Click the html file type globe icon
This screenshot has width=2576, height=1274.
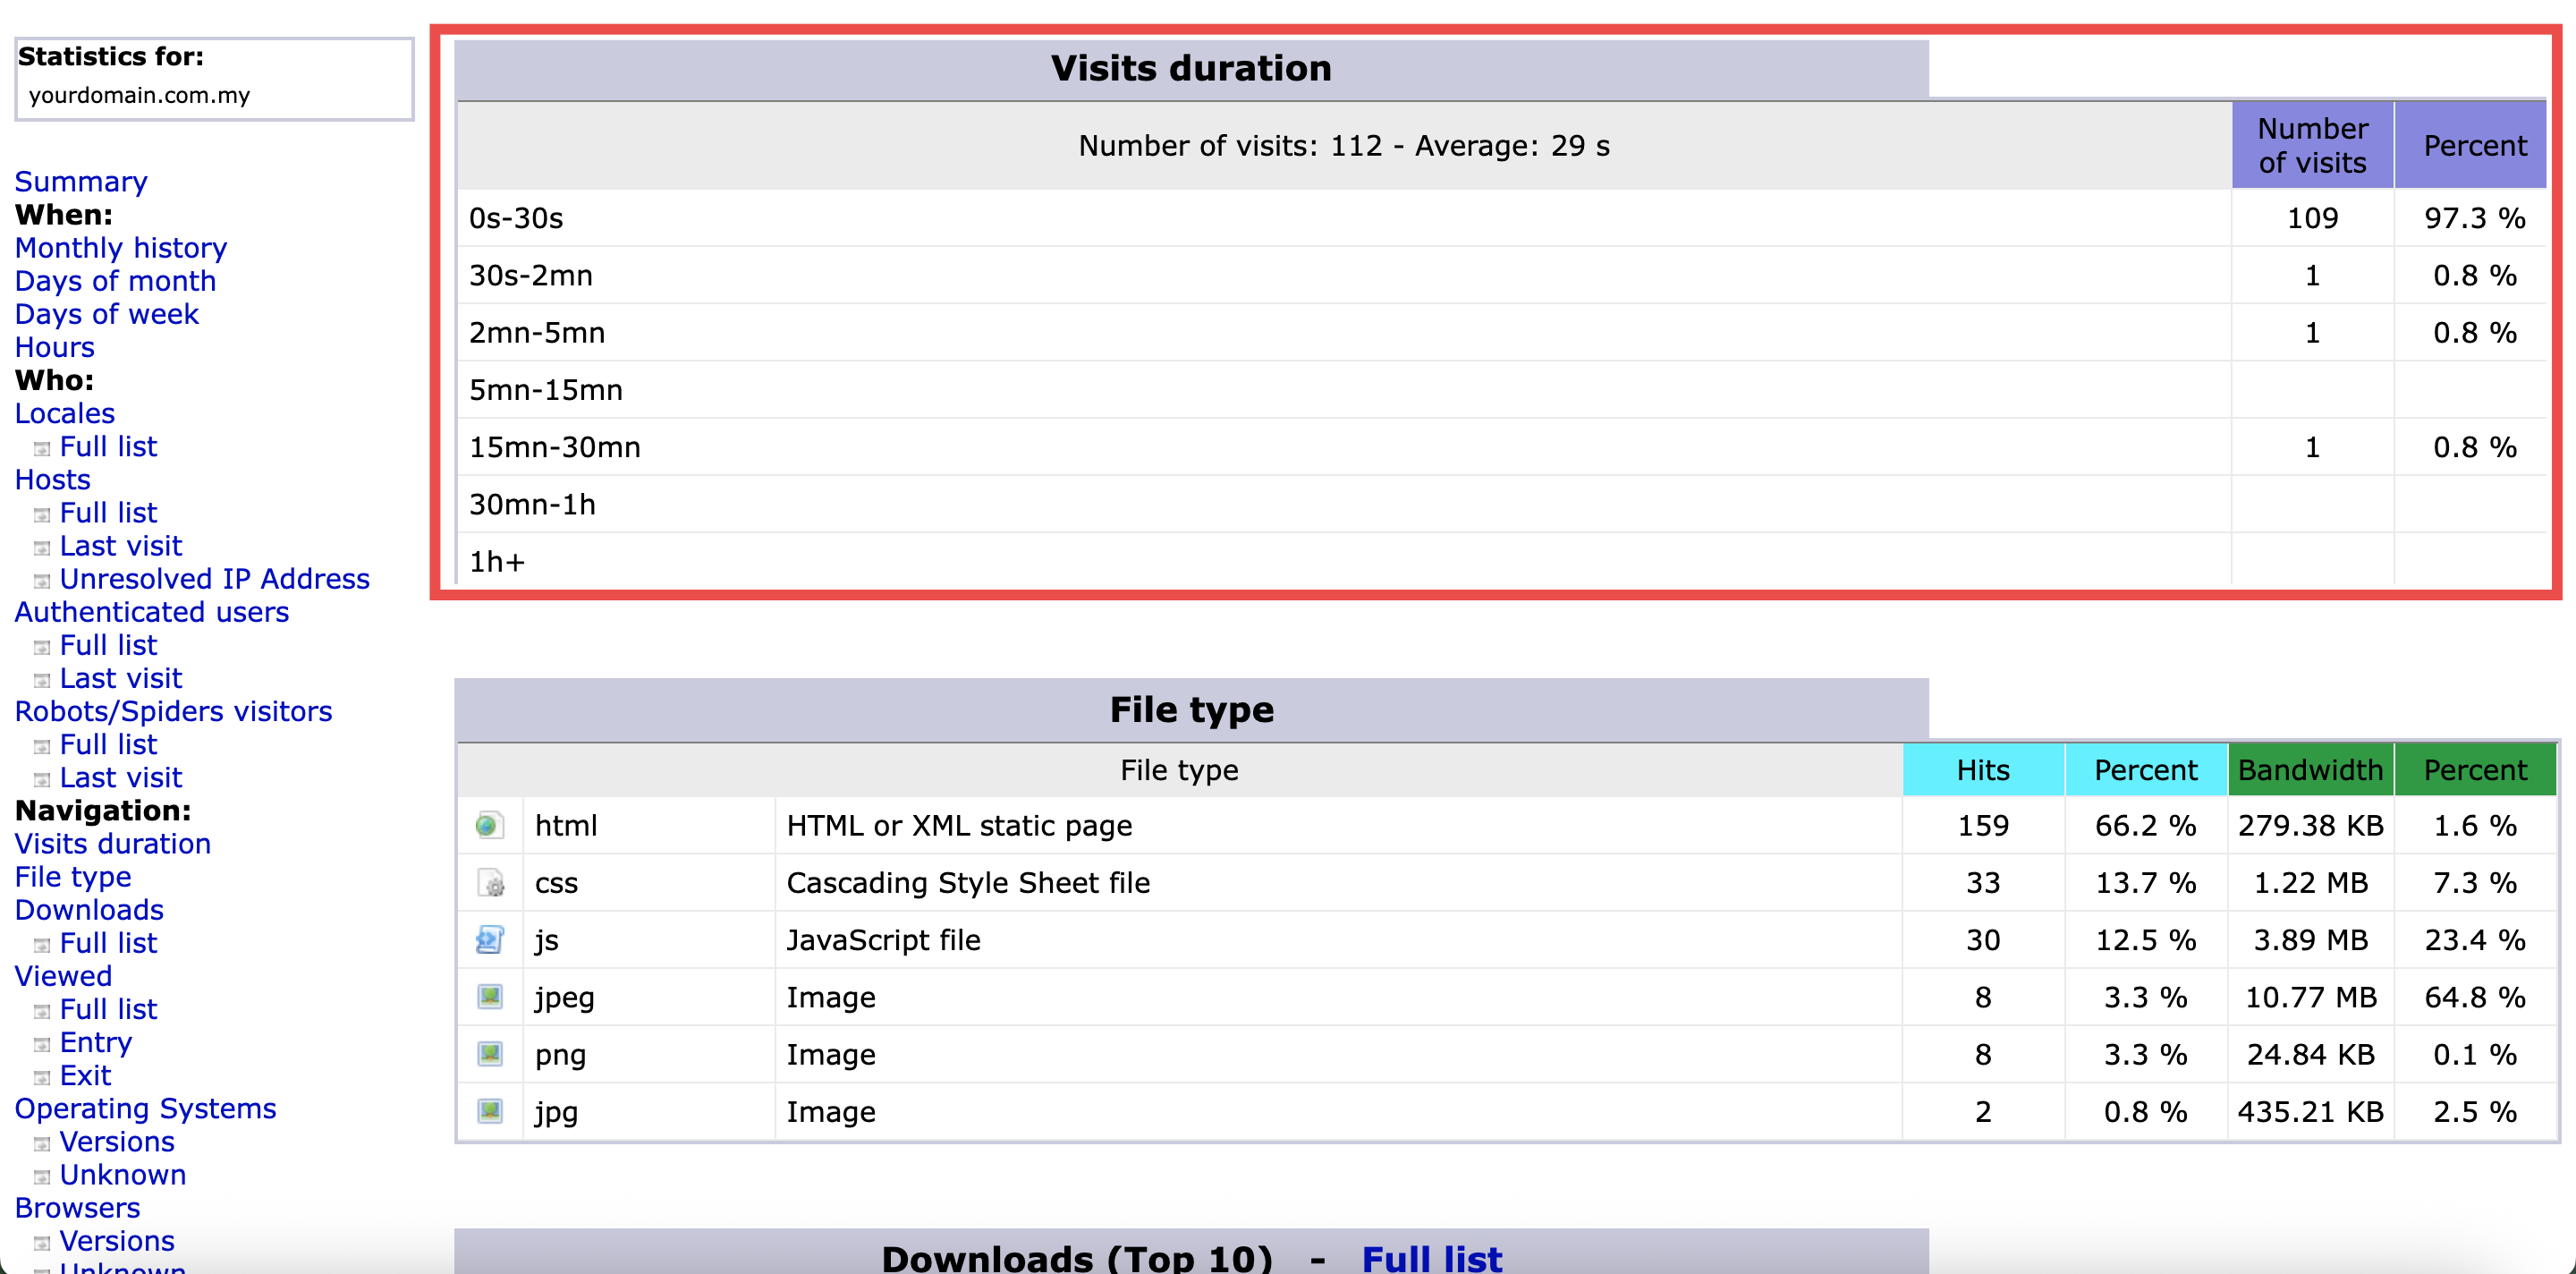click(488, 826)
